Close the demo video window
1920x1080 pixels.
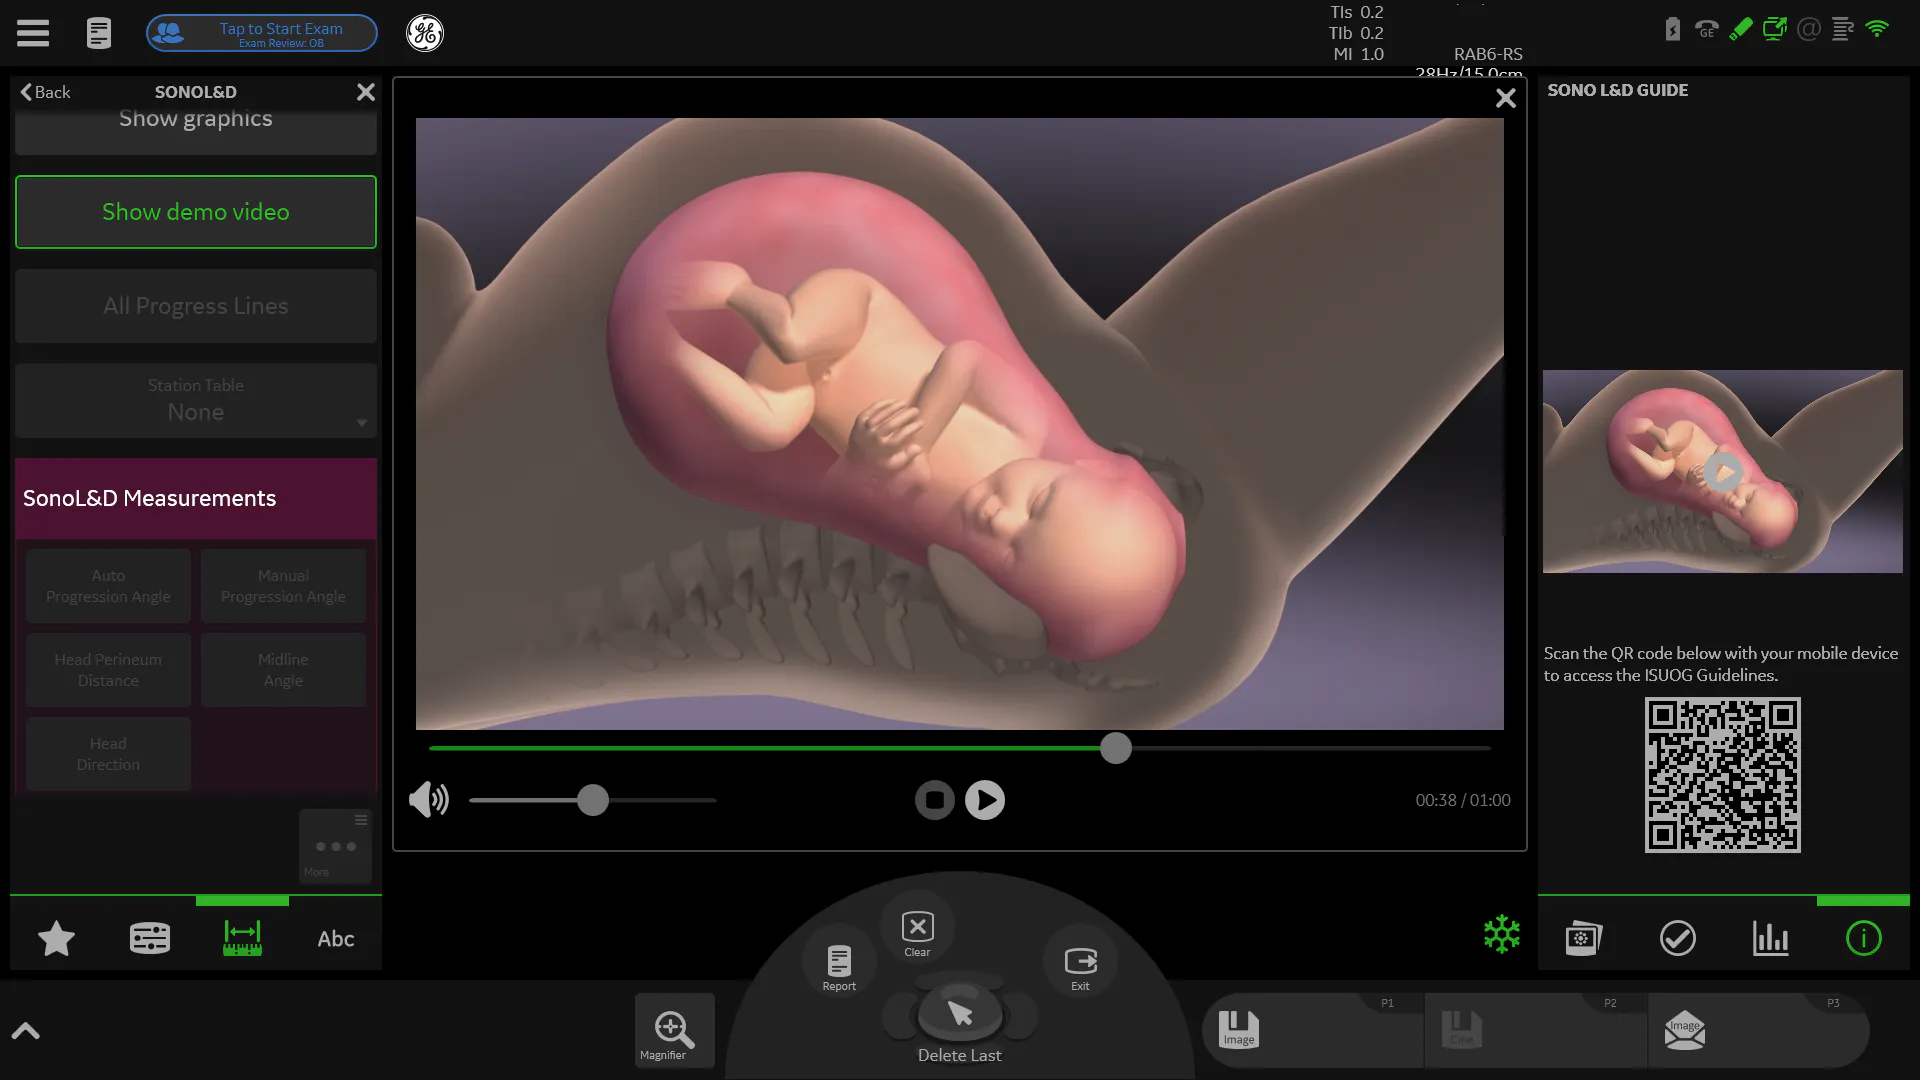pos(1505,98)
